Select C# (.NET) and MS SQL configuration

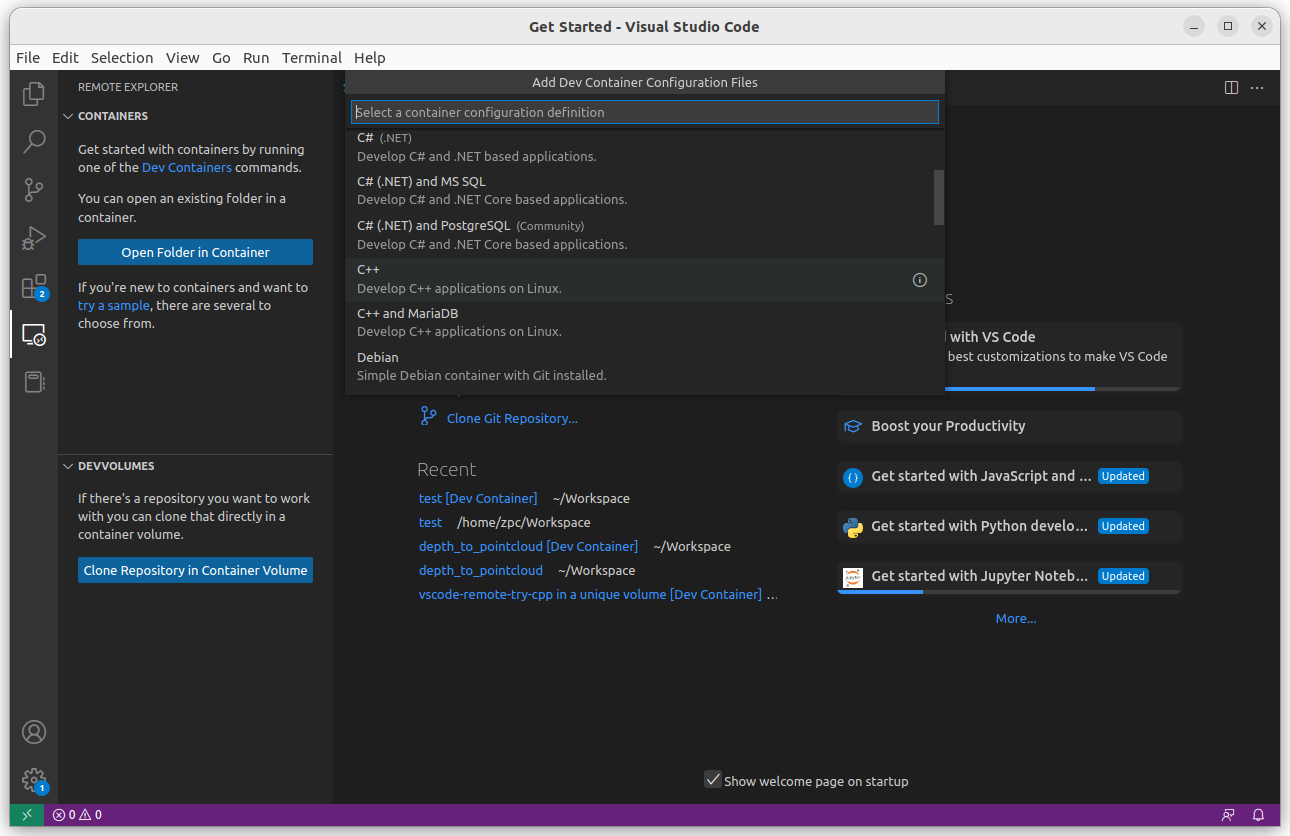pos(645,190)
